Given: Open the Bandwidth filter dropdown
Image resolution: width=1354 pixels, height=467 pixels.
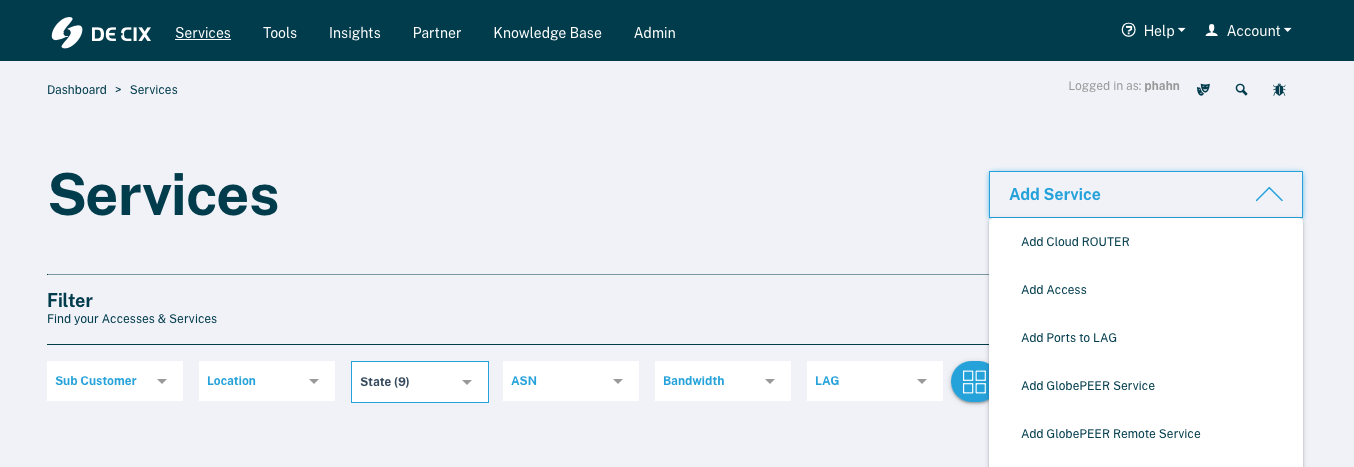Looking at the screenshot, I should pos(722,381).
